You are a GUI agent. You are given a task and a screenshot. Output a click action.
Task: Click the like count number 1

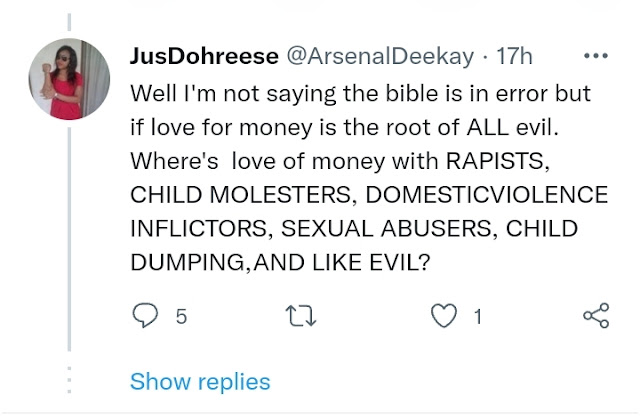point(477,317)
